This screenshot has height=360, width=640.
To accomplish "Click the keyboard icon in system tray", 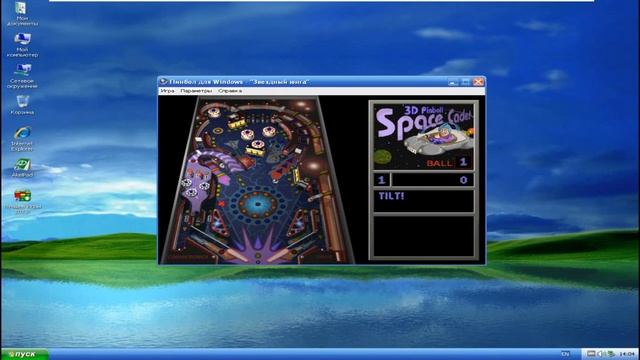I will [591, 354].
